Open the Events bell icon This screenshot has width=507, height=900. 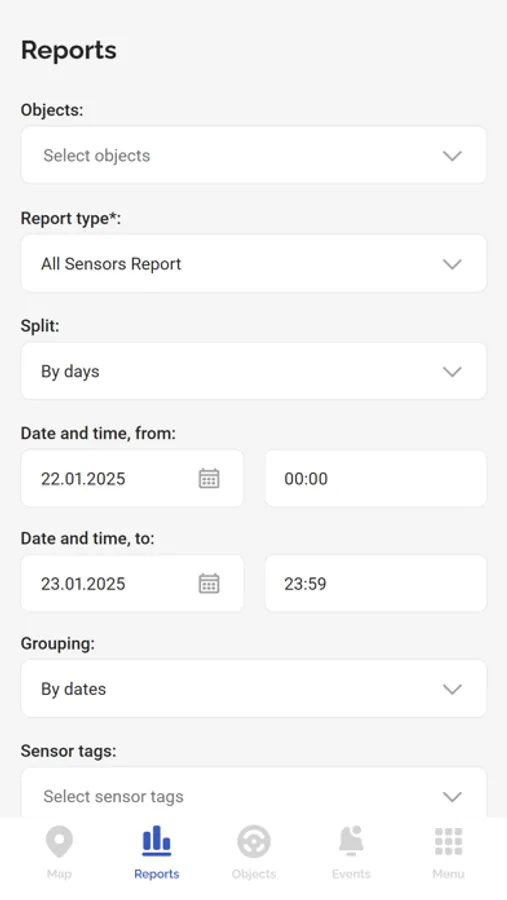point(351,841)
